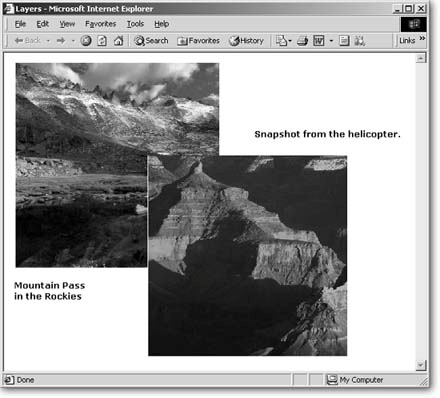440x398 pixels.
Task: Click the Stop loading icon
Action: pos(86,41)
